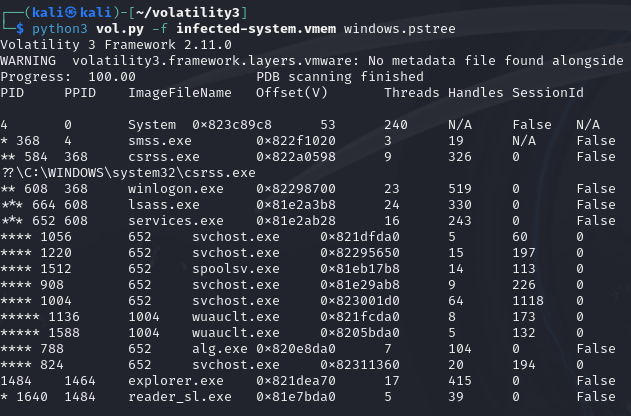
Task: Select the explorer.exe process name
Action: tap(176, 381)
